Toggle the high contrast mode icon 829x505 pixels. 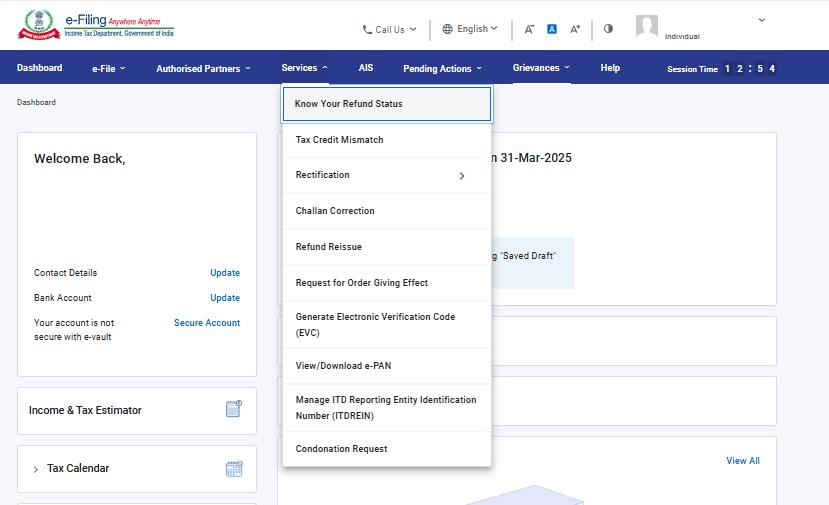(608, 29)
